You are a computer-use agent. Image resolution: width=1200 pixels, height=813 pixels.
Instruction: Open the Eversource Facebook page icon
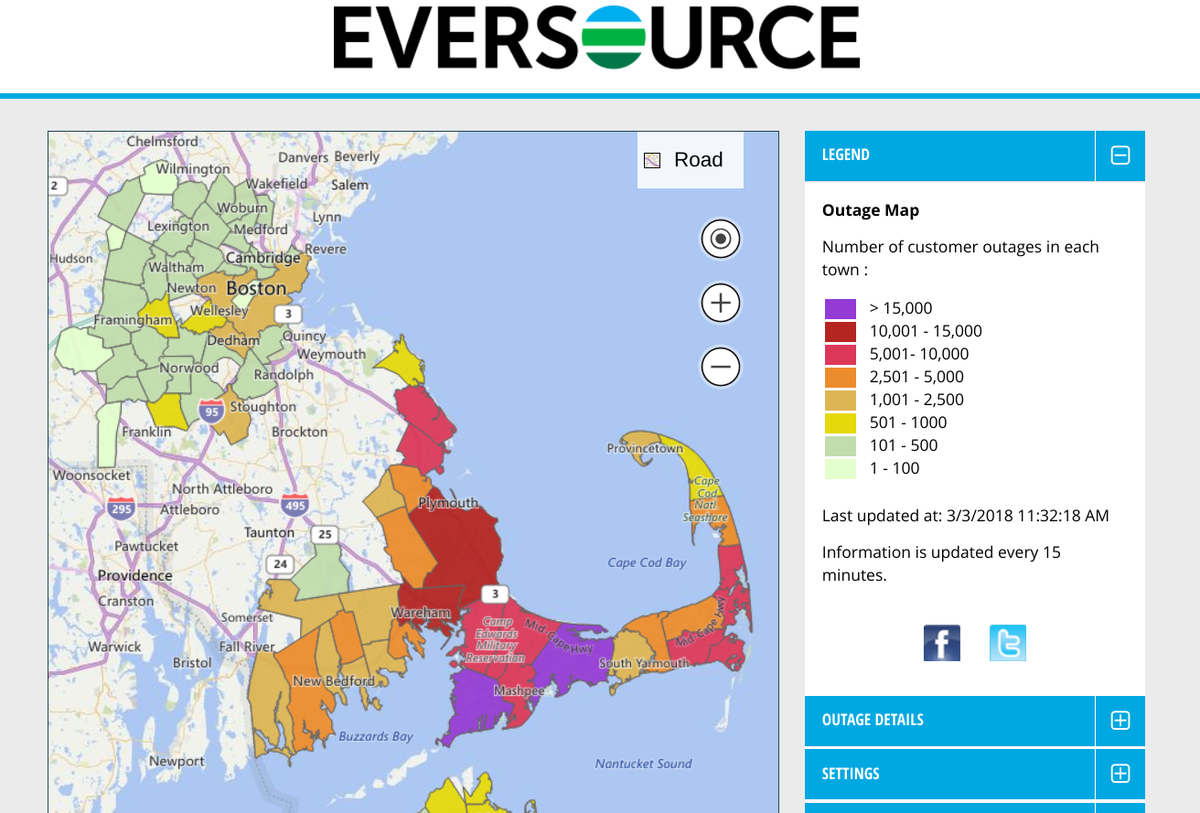pos(941,643)
